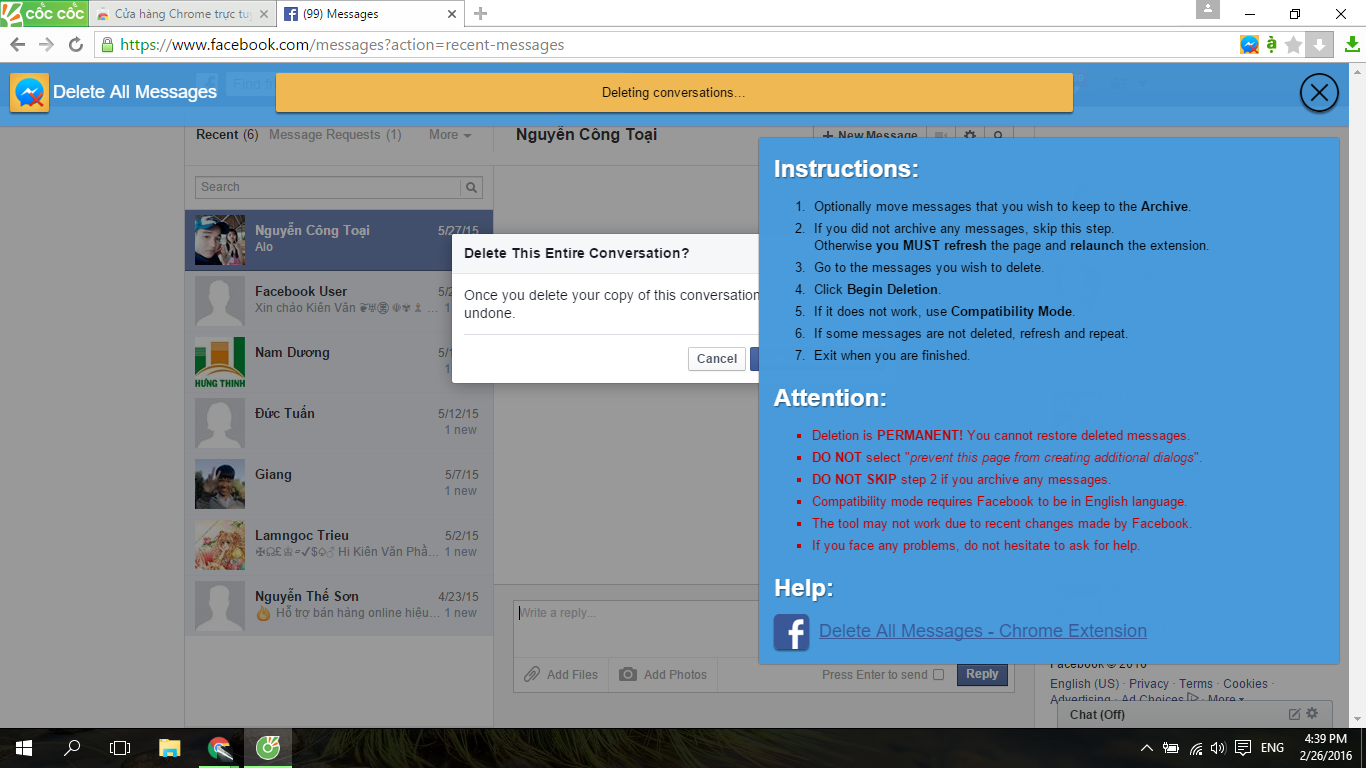Image resolution: width=1366 pixels, height=768 pixels.
Task: Expand the More dropdown in the messages list
Action: point(450,135)
